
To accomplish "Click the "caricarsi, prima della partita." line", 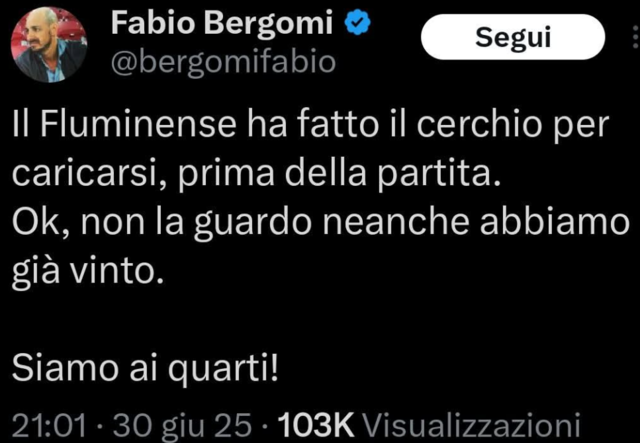I will 256,174.
